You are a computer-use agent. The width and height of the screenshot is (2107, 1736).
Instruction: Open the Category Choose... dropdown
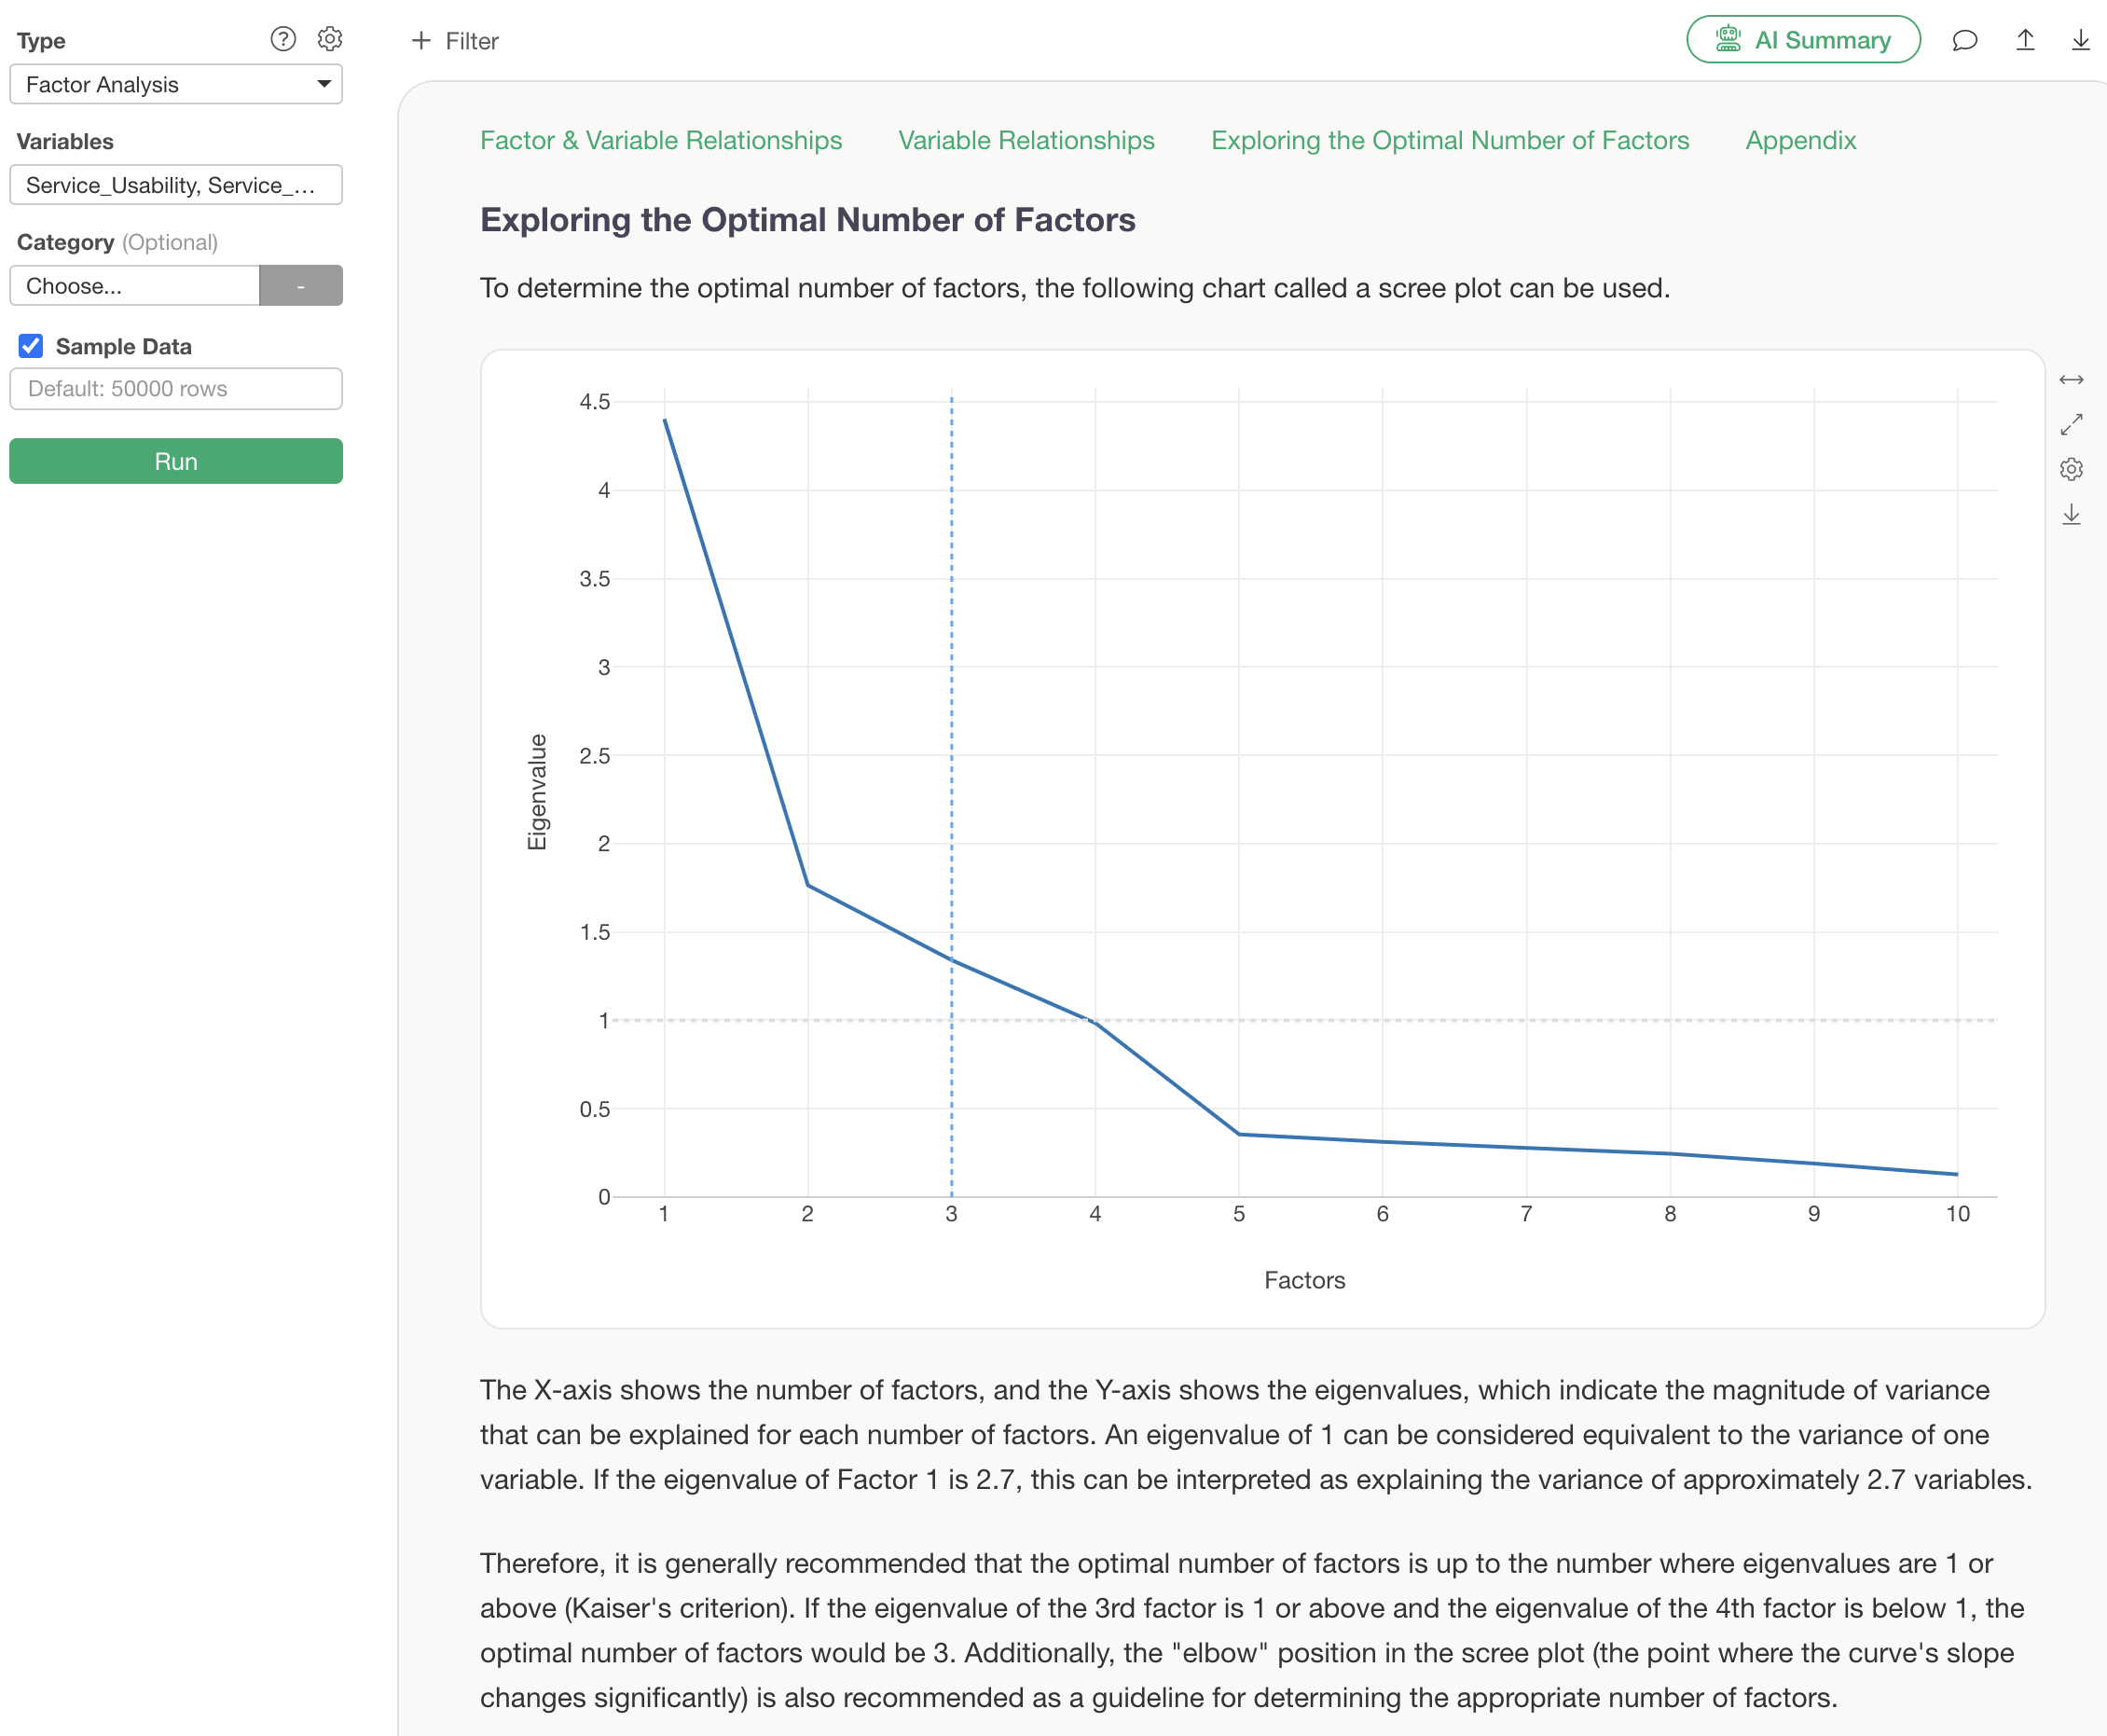click(135, 286)
